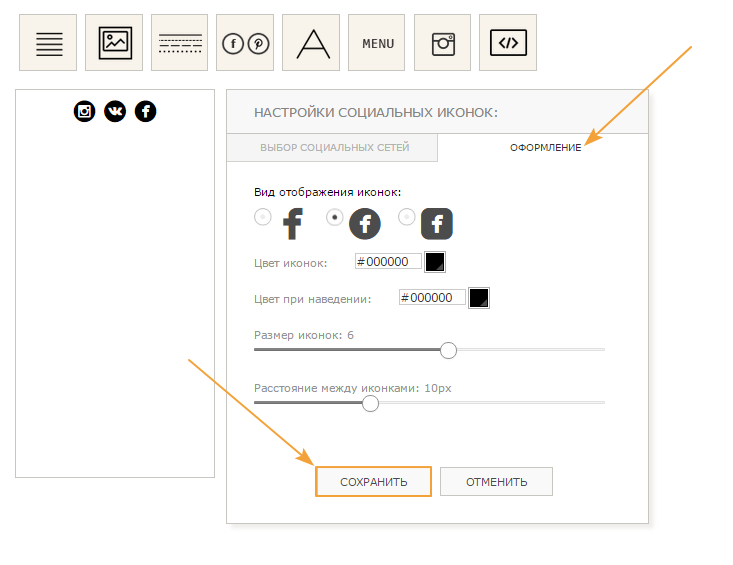
Task: Choose the plain Facebook icon style radio
Action: click(x=263, y=217)
